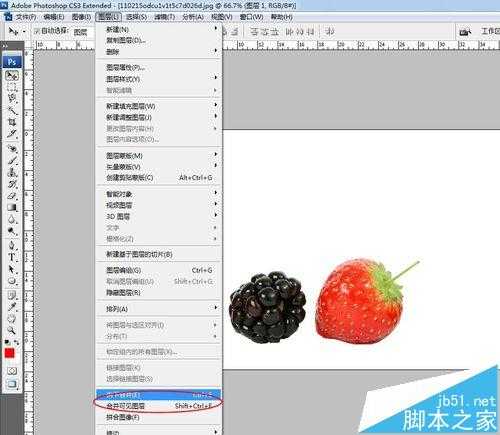The height and width of the screenshot is (435, 500).
Task: Toggle Quick Mask mode in the toolbox
Action: (x=12, y=371)
